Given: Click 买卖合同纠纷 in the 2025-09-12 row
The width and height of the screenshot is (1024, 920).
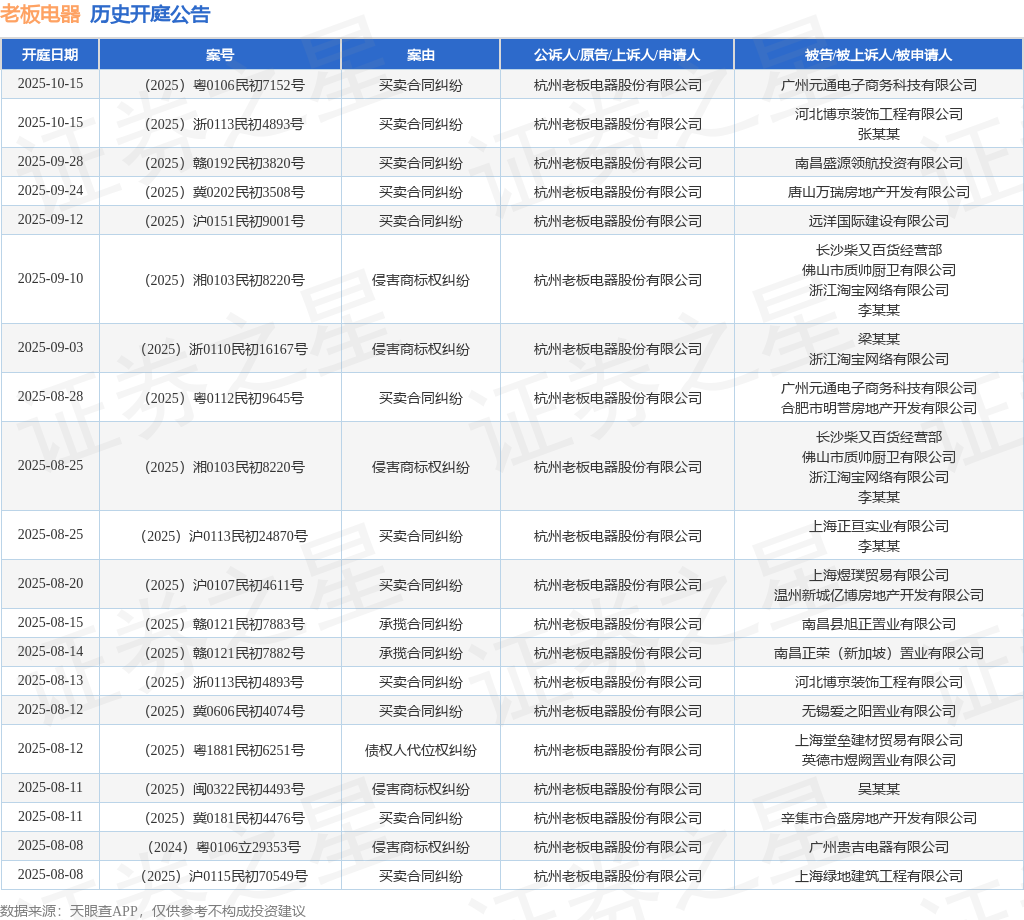Looking at the screenshot, I should point(421,221).
